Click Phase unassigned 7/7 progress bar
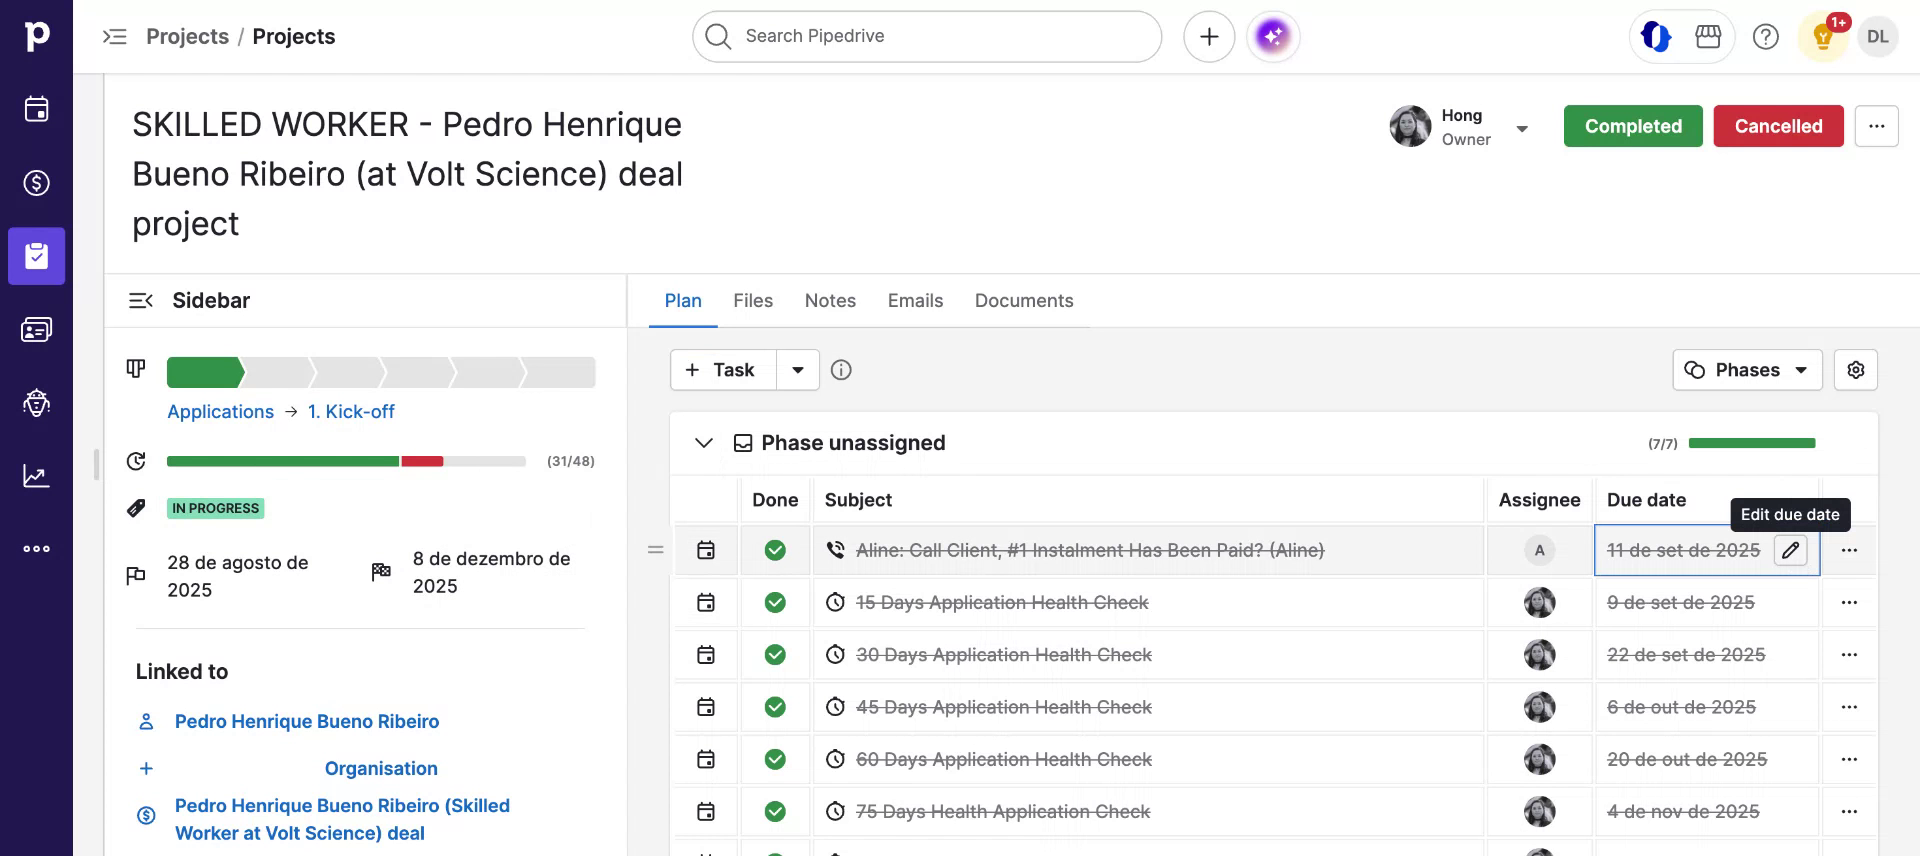The width and height of the screenshot is (1920, 856). point(1752,443)
